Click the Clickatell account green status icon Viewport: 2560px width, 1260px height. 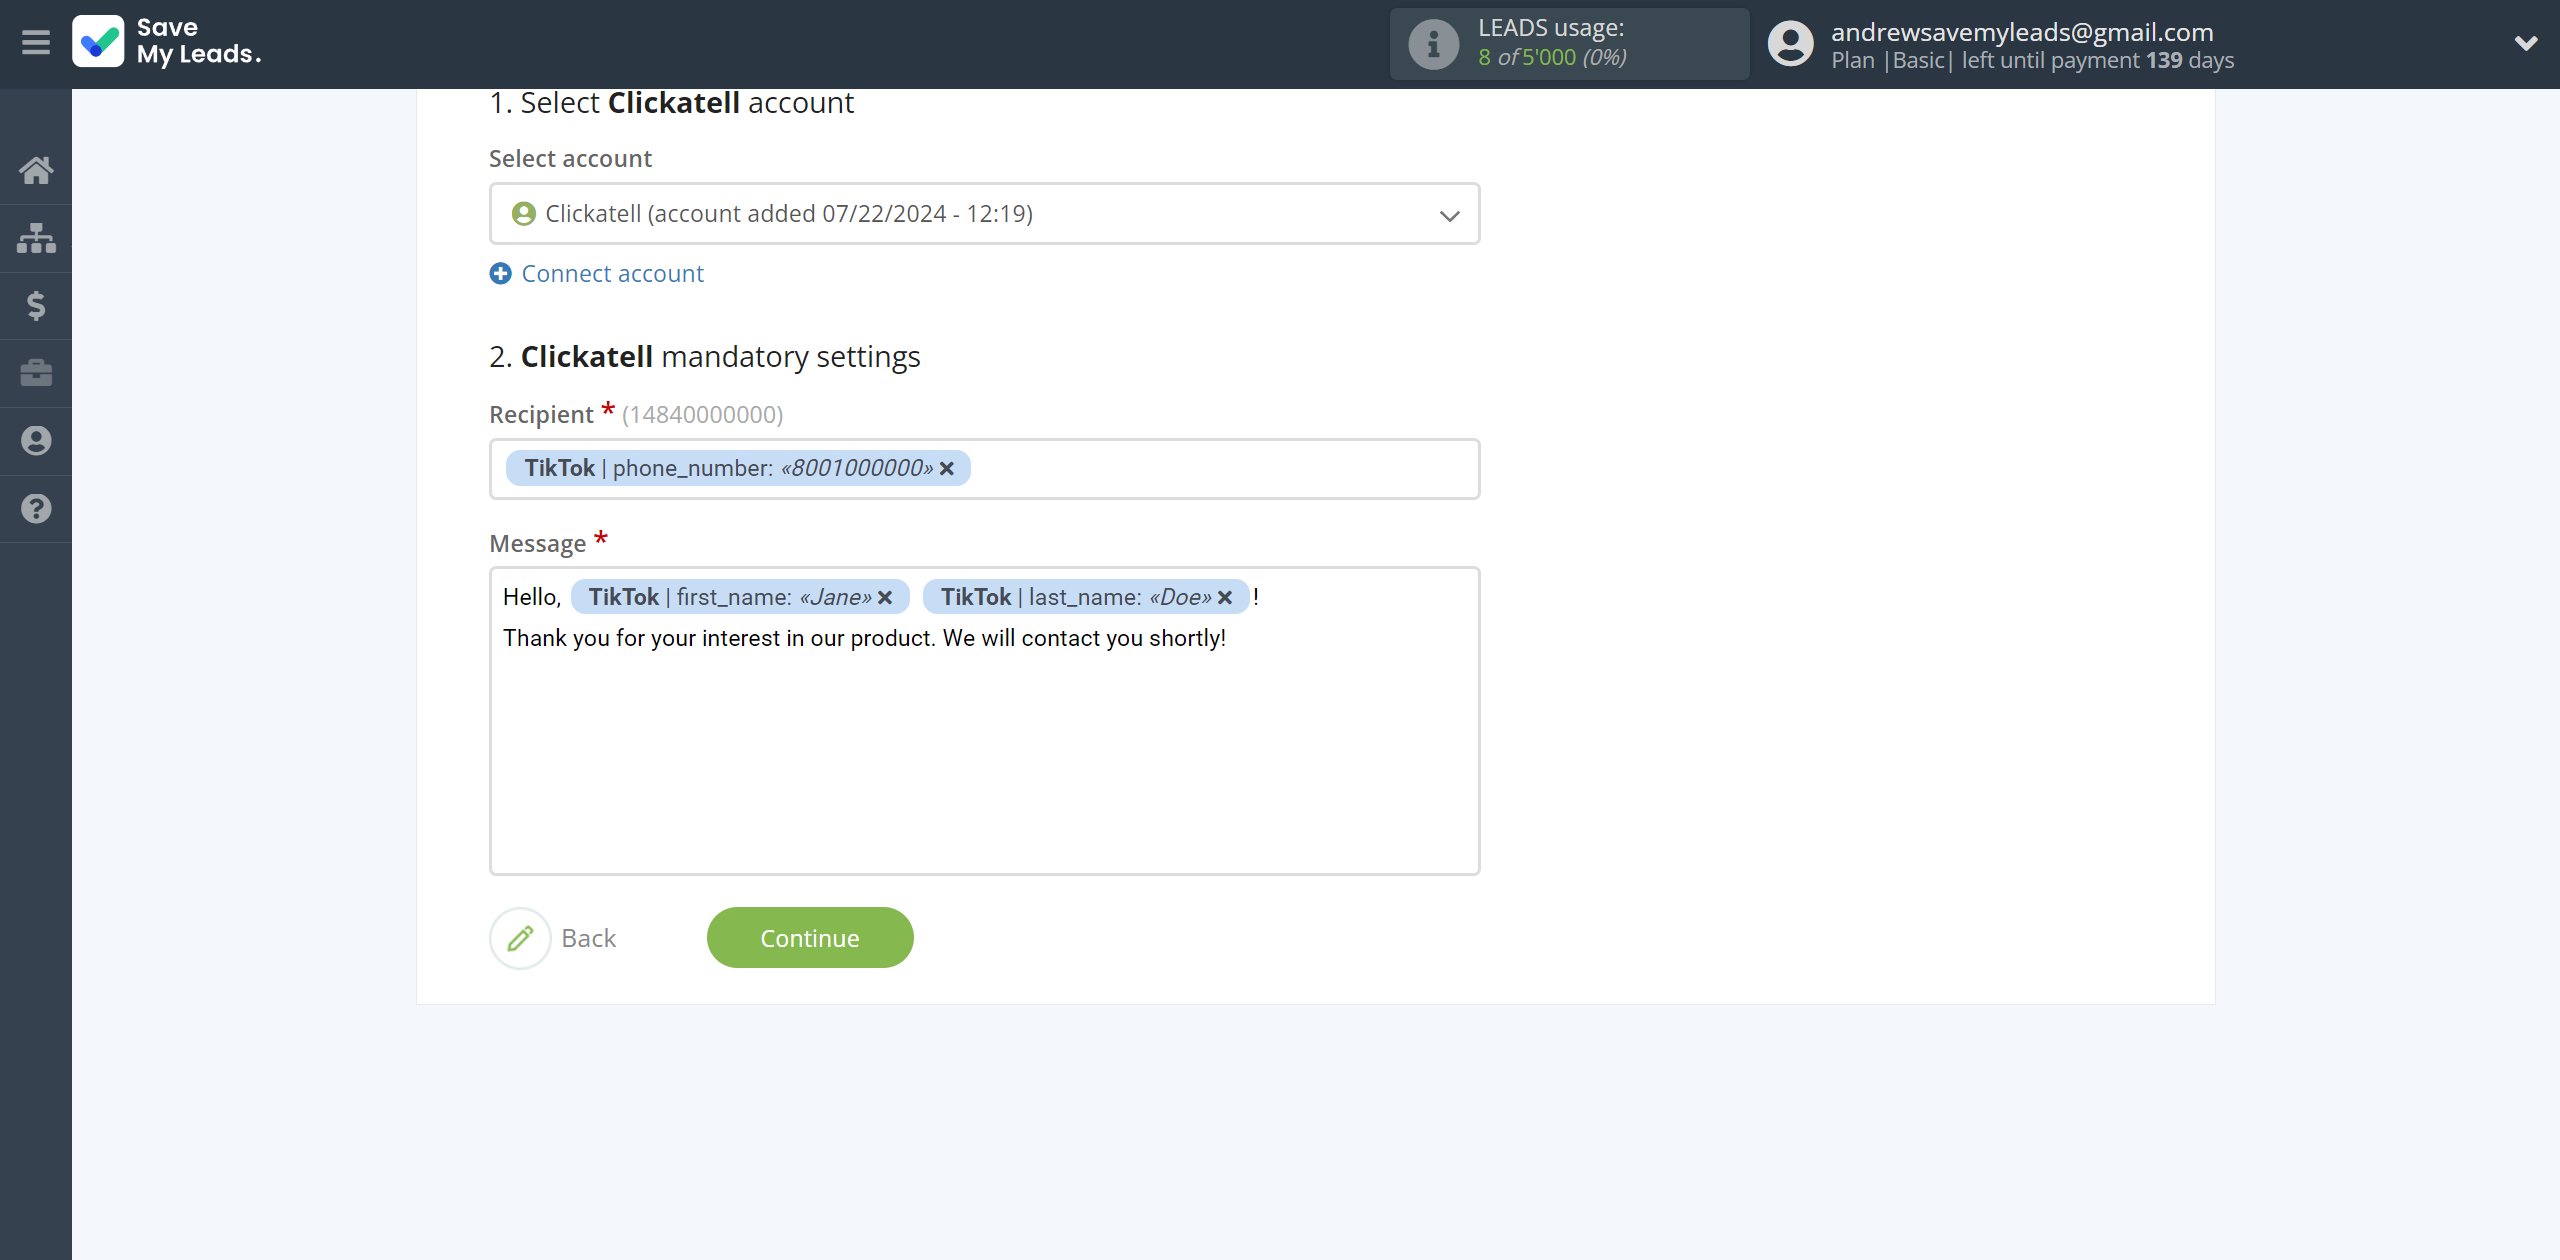(523, 214)
